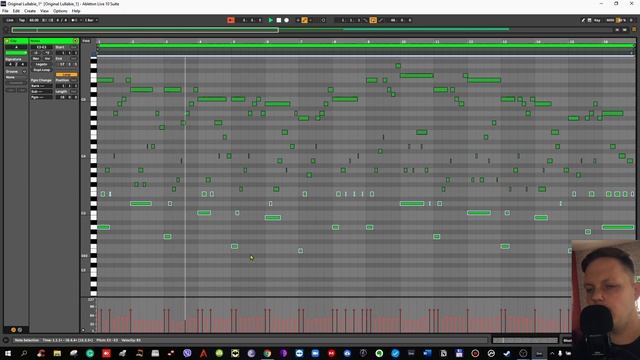Open Chrome from the taskbar
Viewport: 640px width, 360px height.
pyautogui.click(x=267, y=353)
